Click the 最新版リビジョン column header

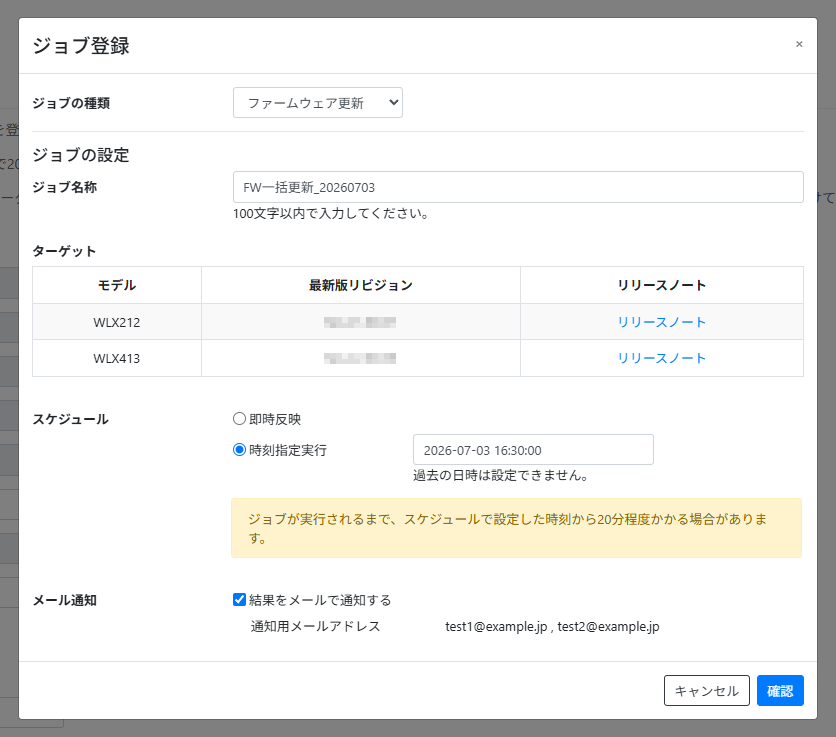tap(361, 285)
